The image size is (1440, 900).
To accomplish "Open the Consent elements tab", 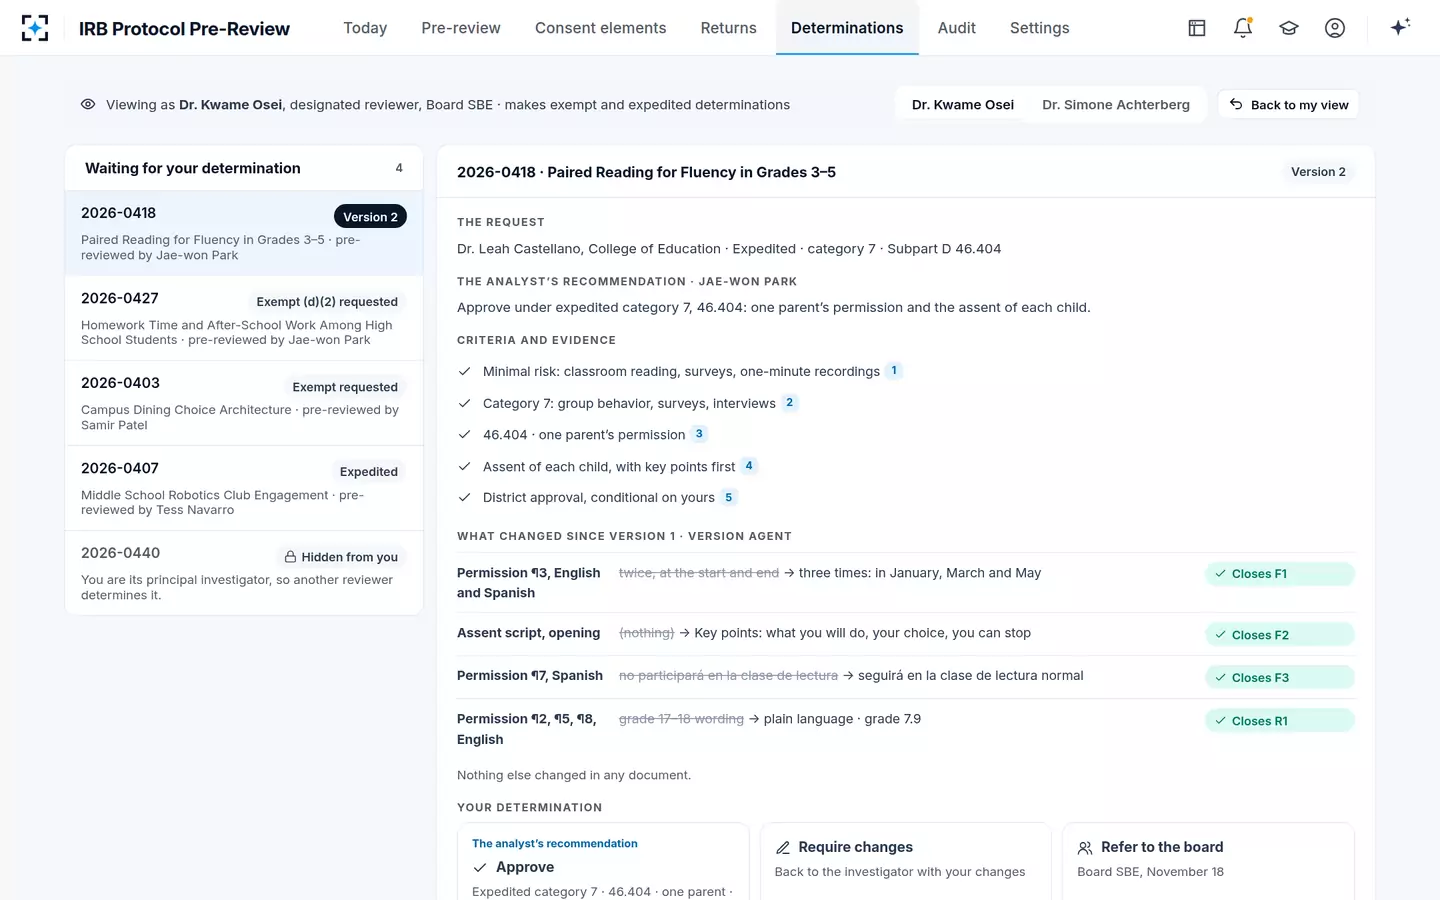I will click(600, 28).
